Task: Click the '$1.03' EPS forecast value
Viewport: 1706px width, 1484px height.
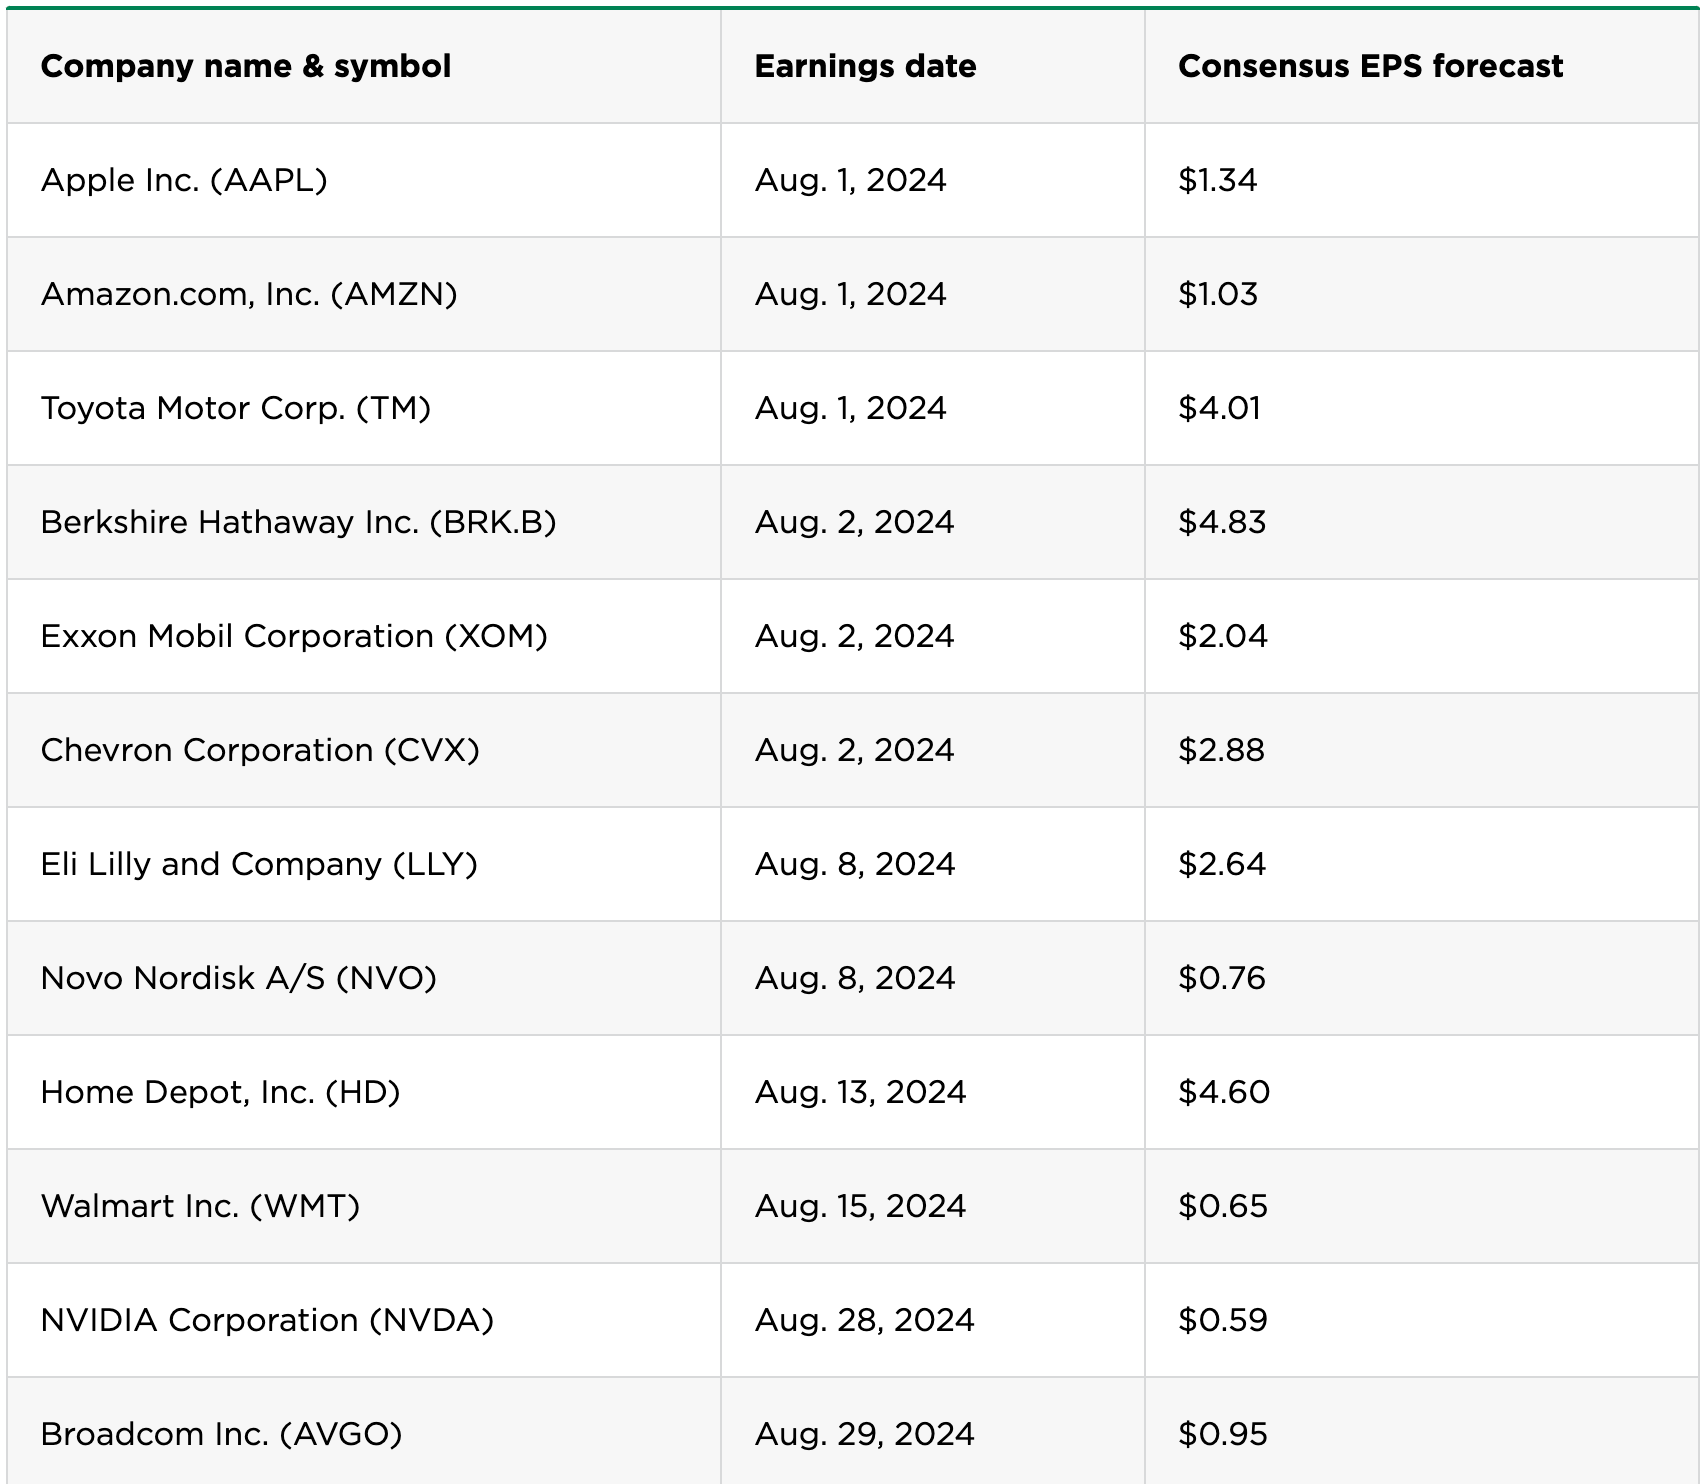Action: pyautogui.click(x=1218, y=294)
